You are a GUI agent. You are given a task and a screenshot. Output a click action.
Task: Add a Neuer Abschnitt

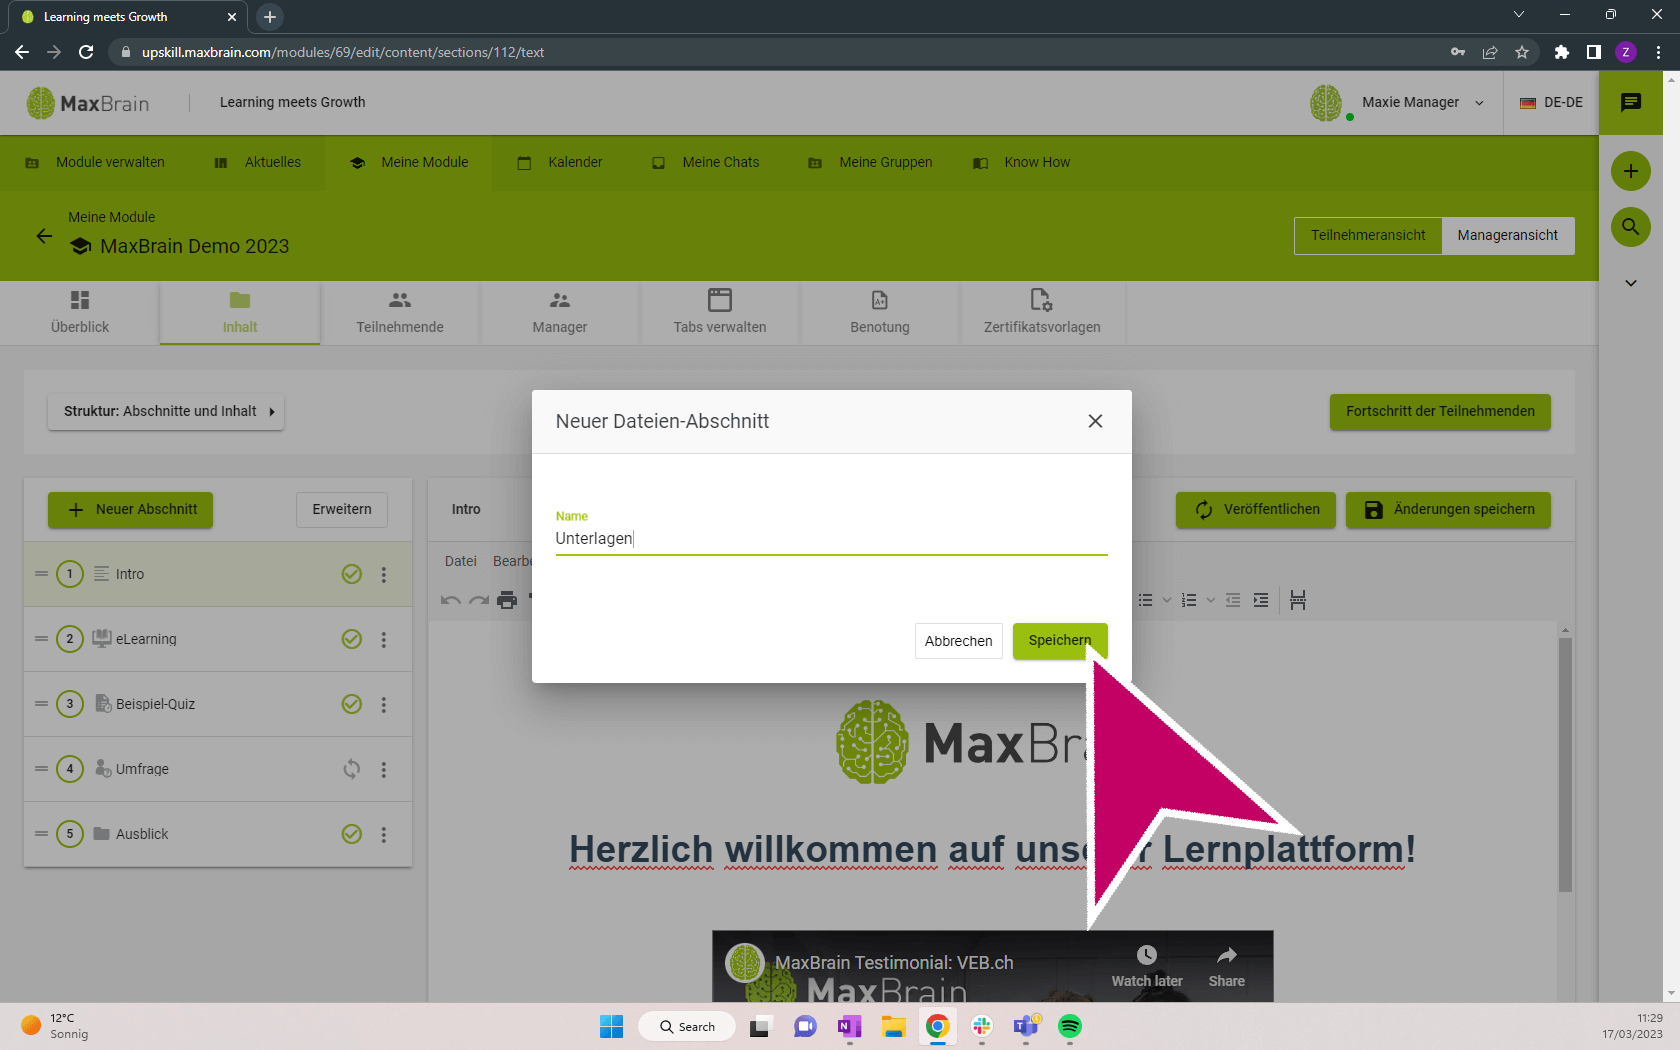131,509
